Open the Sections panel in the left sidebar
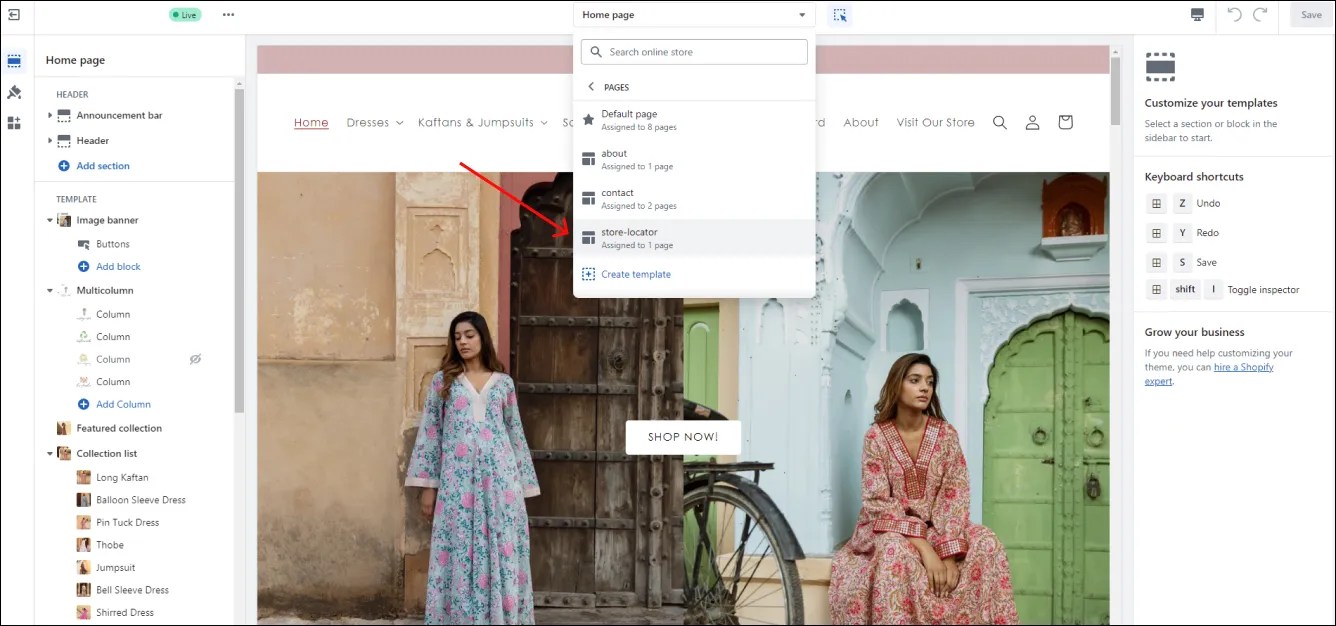 [x=14, y=60]
